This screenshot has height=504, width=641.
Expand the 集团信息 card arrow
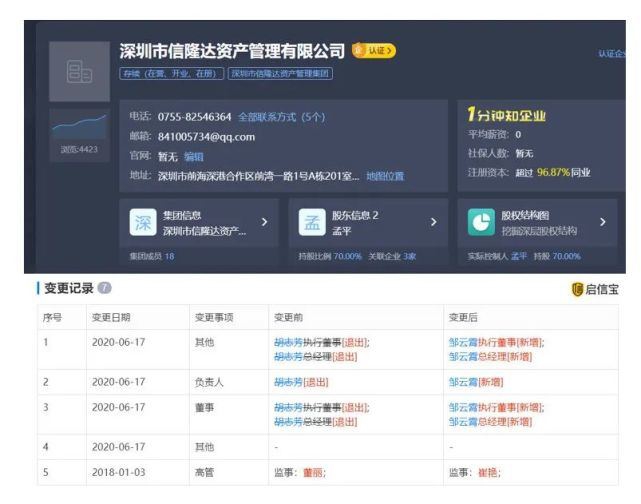(263, 218)
